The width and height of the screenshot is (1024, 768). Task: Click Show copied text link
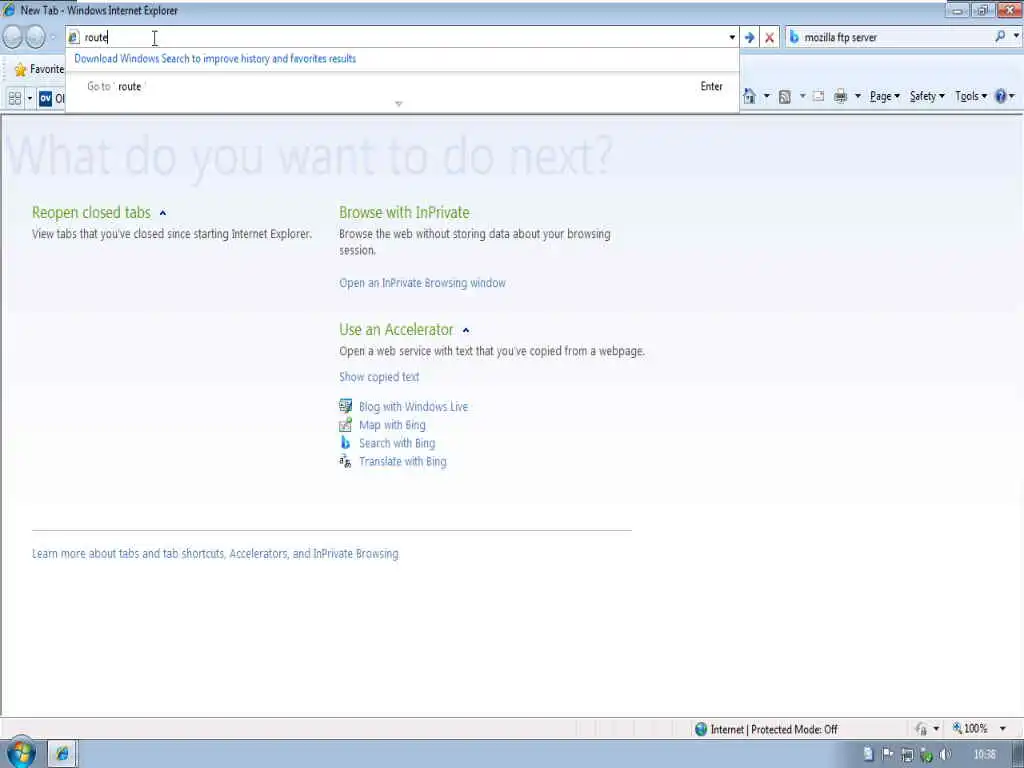coord(379,377)
